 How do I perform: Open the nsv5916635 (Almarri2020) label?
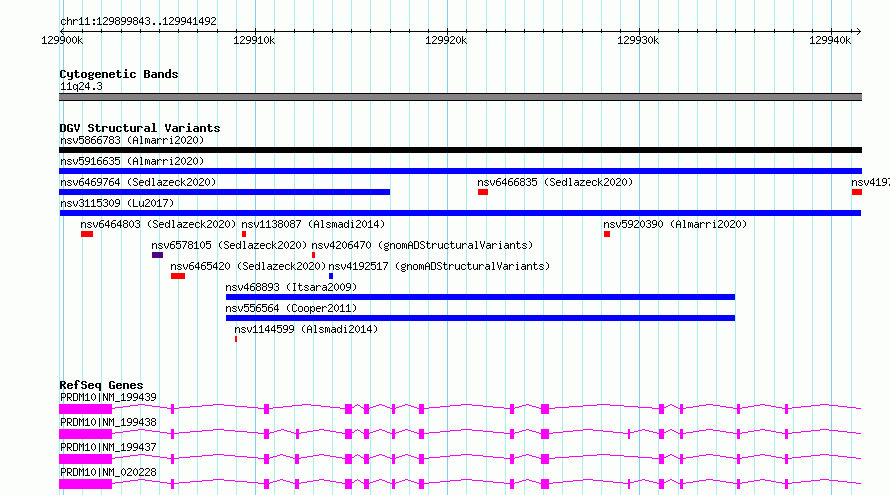[132, 161]
